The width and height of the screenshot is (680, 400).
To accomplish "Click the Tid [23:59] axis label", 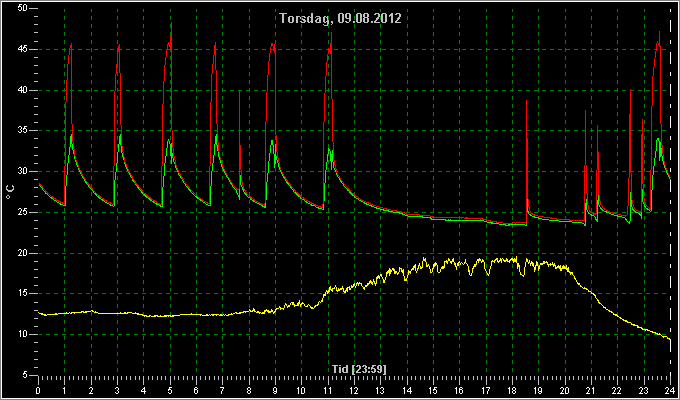I will [x=359, y=369].
